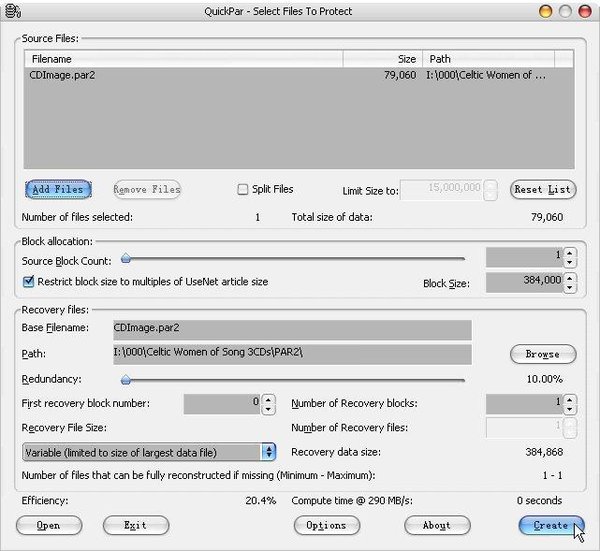Click the Reset List button
The width and height of the screenshot is (600, 551).
pyautogui.click(x=543, y=189)
